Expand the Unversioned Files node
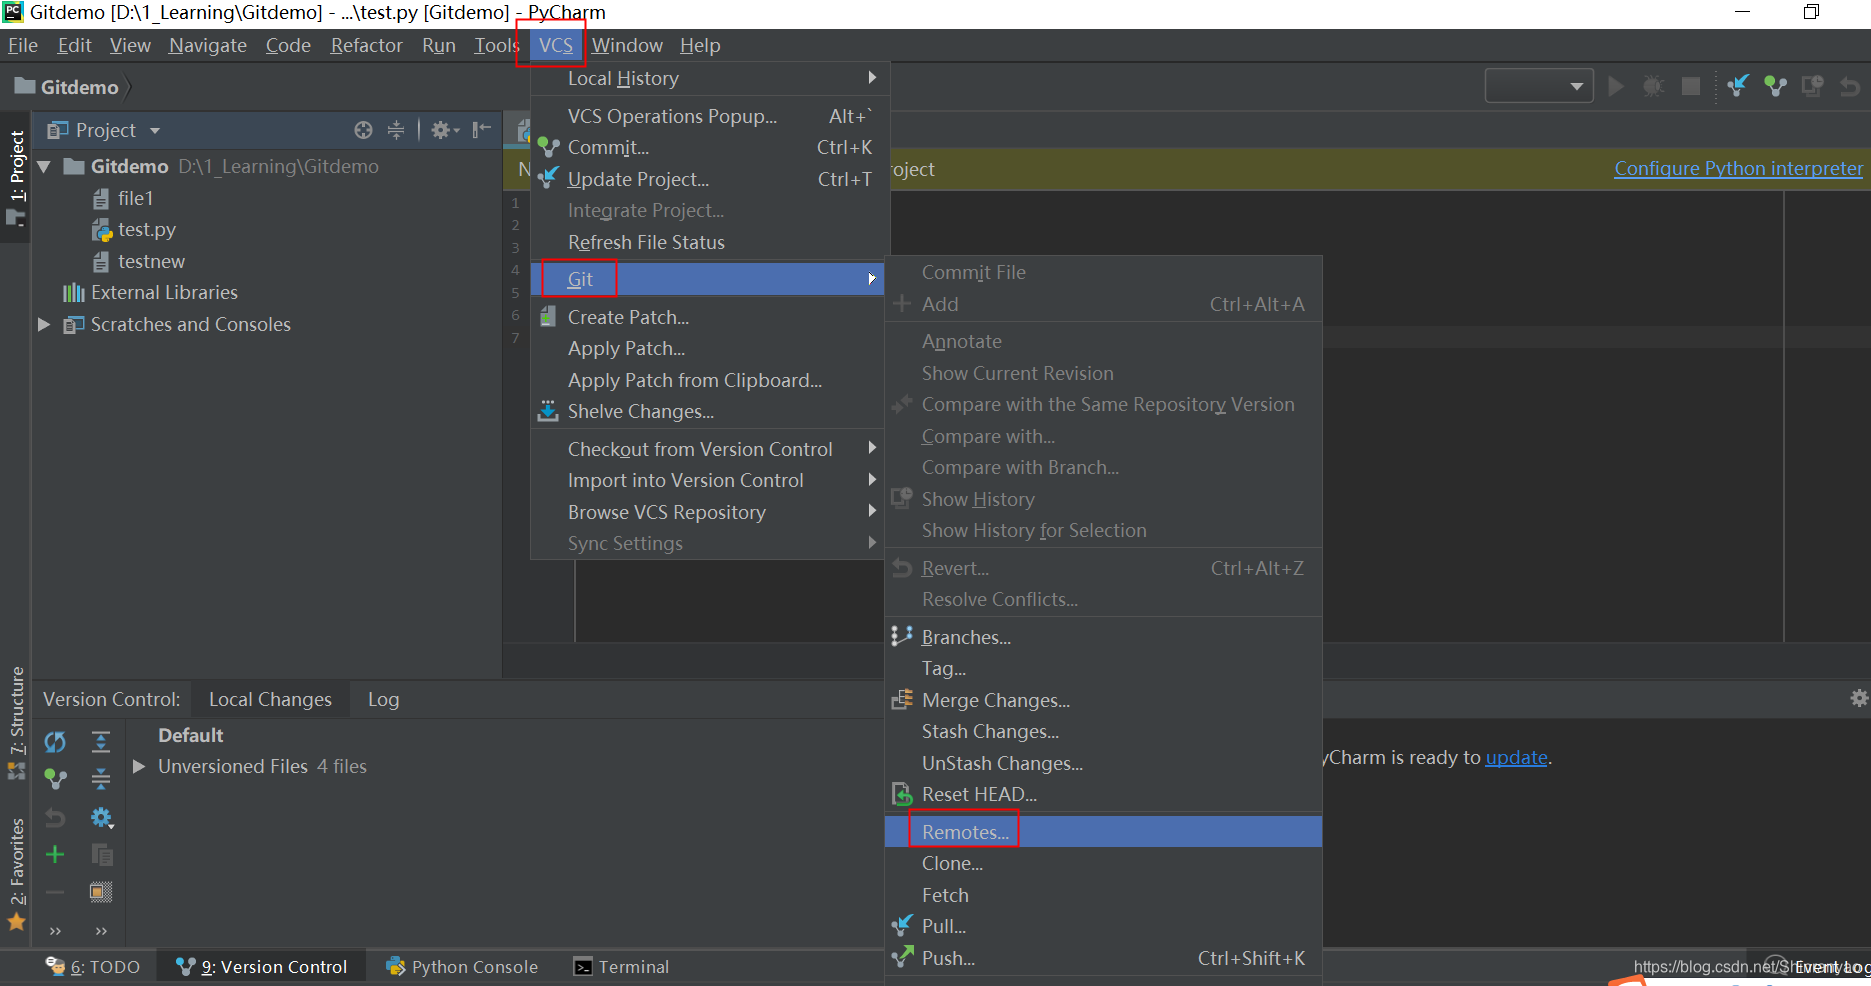Image resolution: width=1871 pixels, height=986 pixels. 139,766
